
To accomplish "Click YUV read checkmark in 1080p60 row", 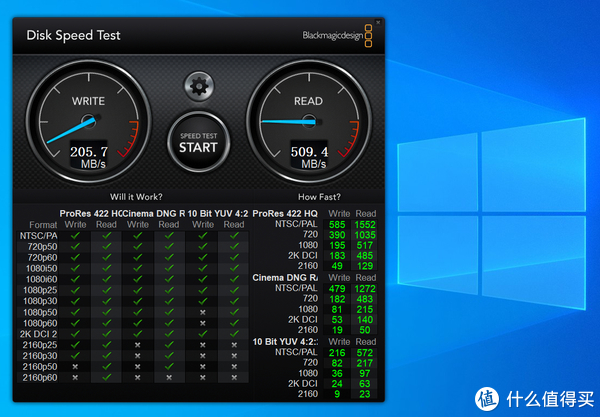I will [234, 323].
